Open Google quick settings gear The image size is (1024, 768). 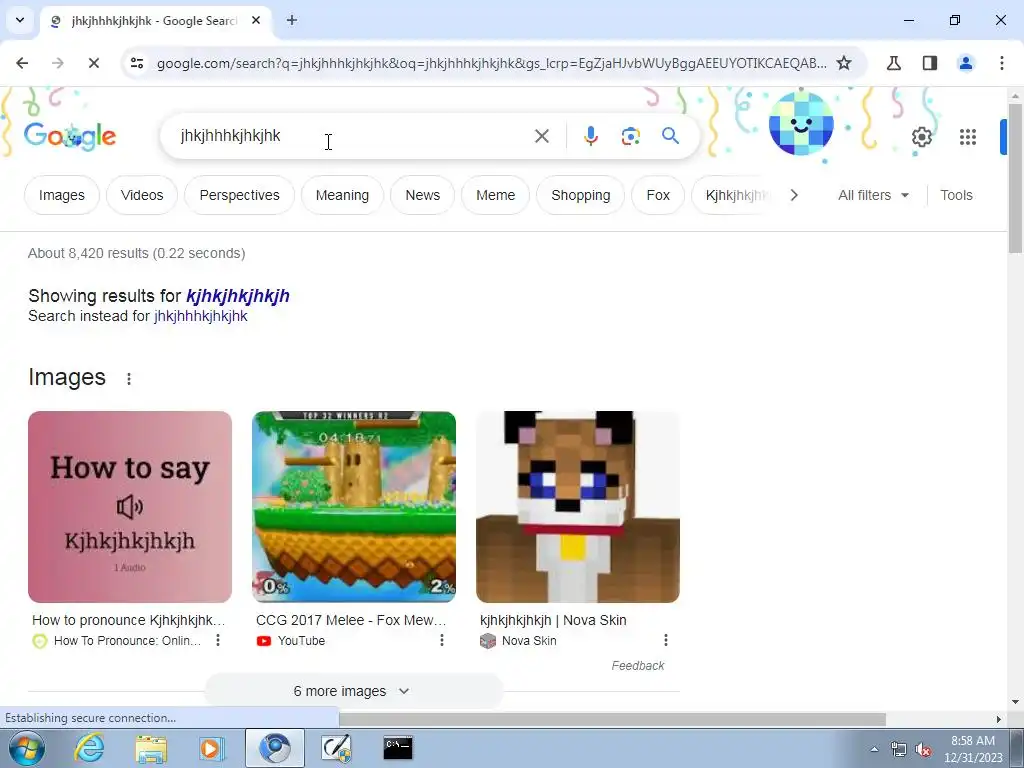tap(921, 136)
